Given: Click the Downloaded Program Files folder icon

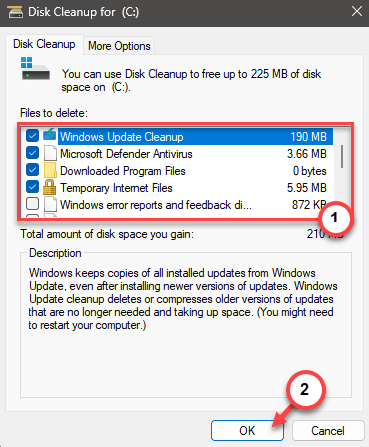Looking at the screenshot, I should click(50, 170).
